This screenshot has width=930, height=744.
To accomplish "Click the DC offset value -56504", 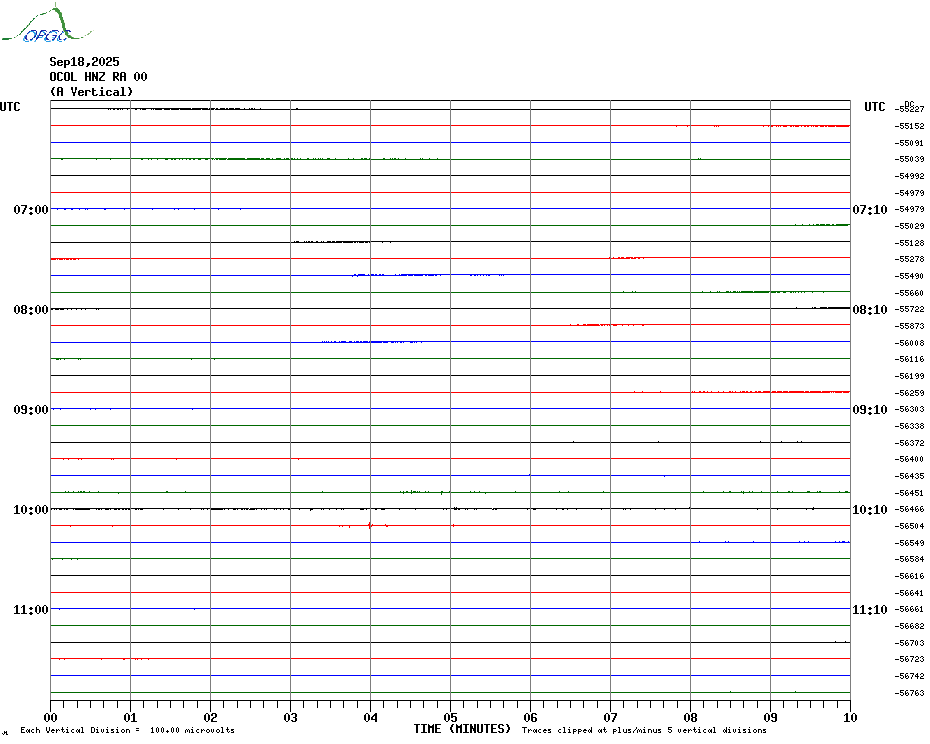I will [910, 526].
